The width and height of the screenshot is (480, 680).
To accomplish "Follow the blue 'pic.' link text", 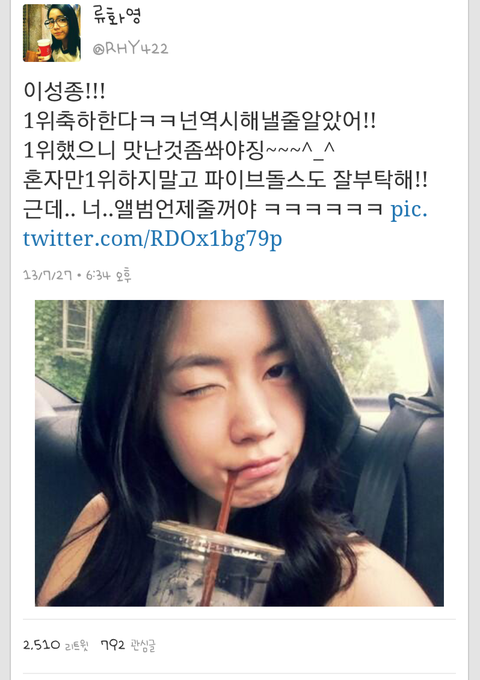I will tap(409, 209).
